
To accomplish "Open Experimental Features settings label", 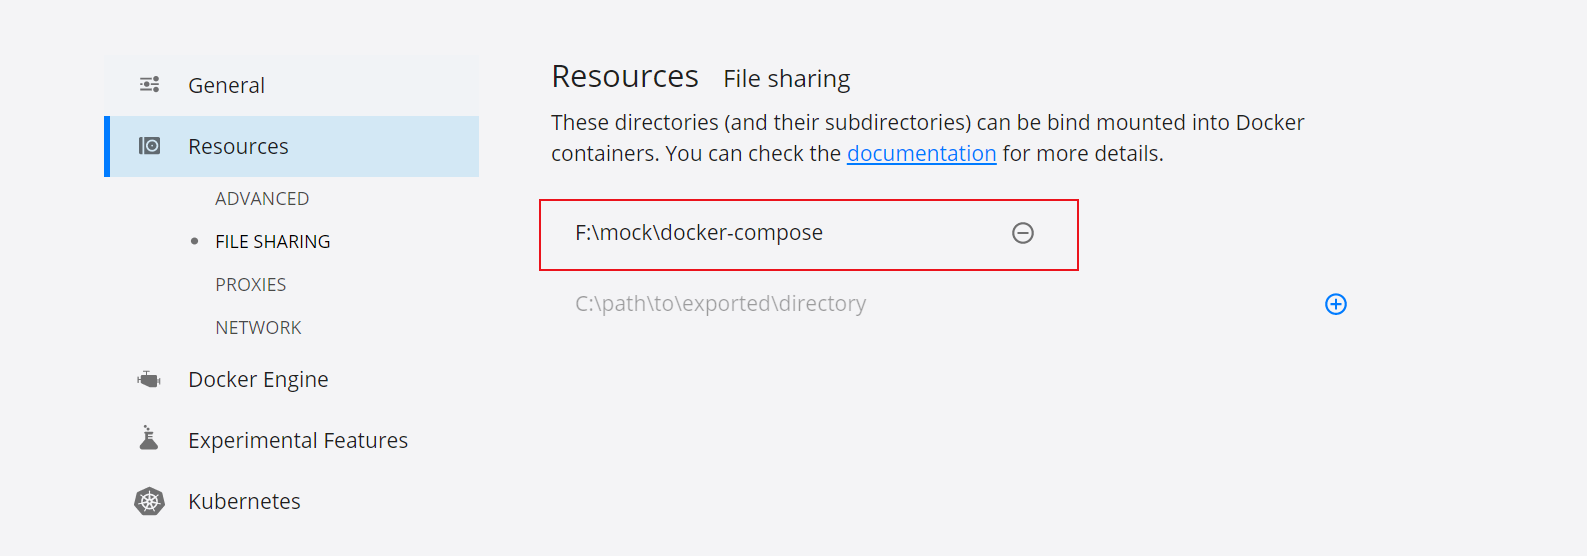I will [298, 441].
